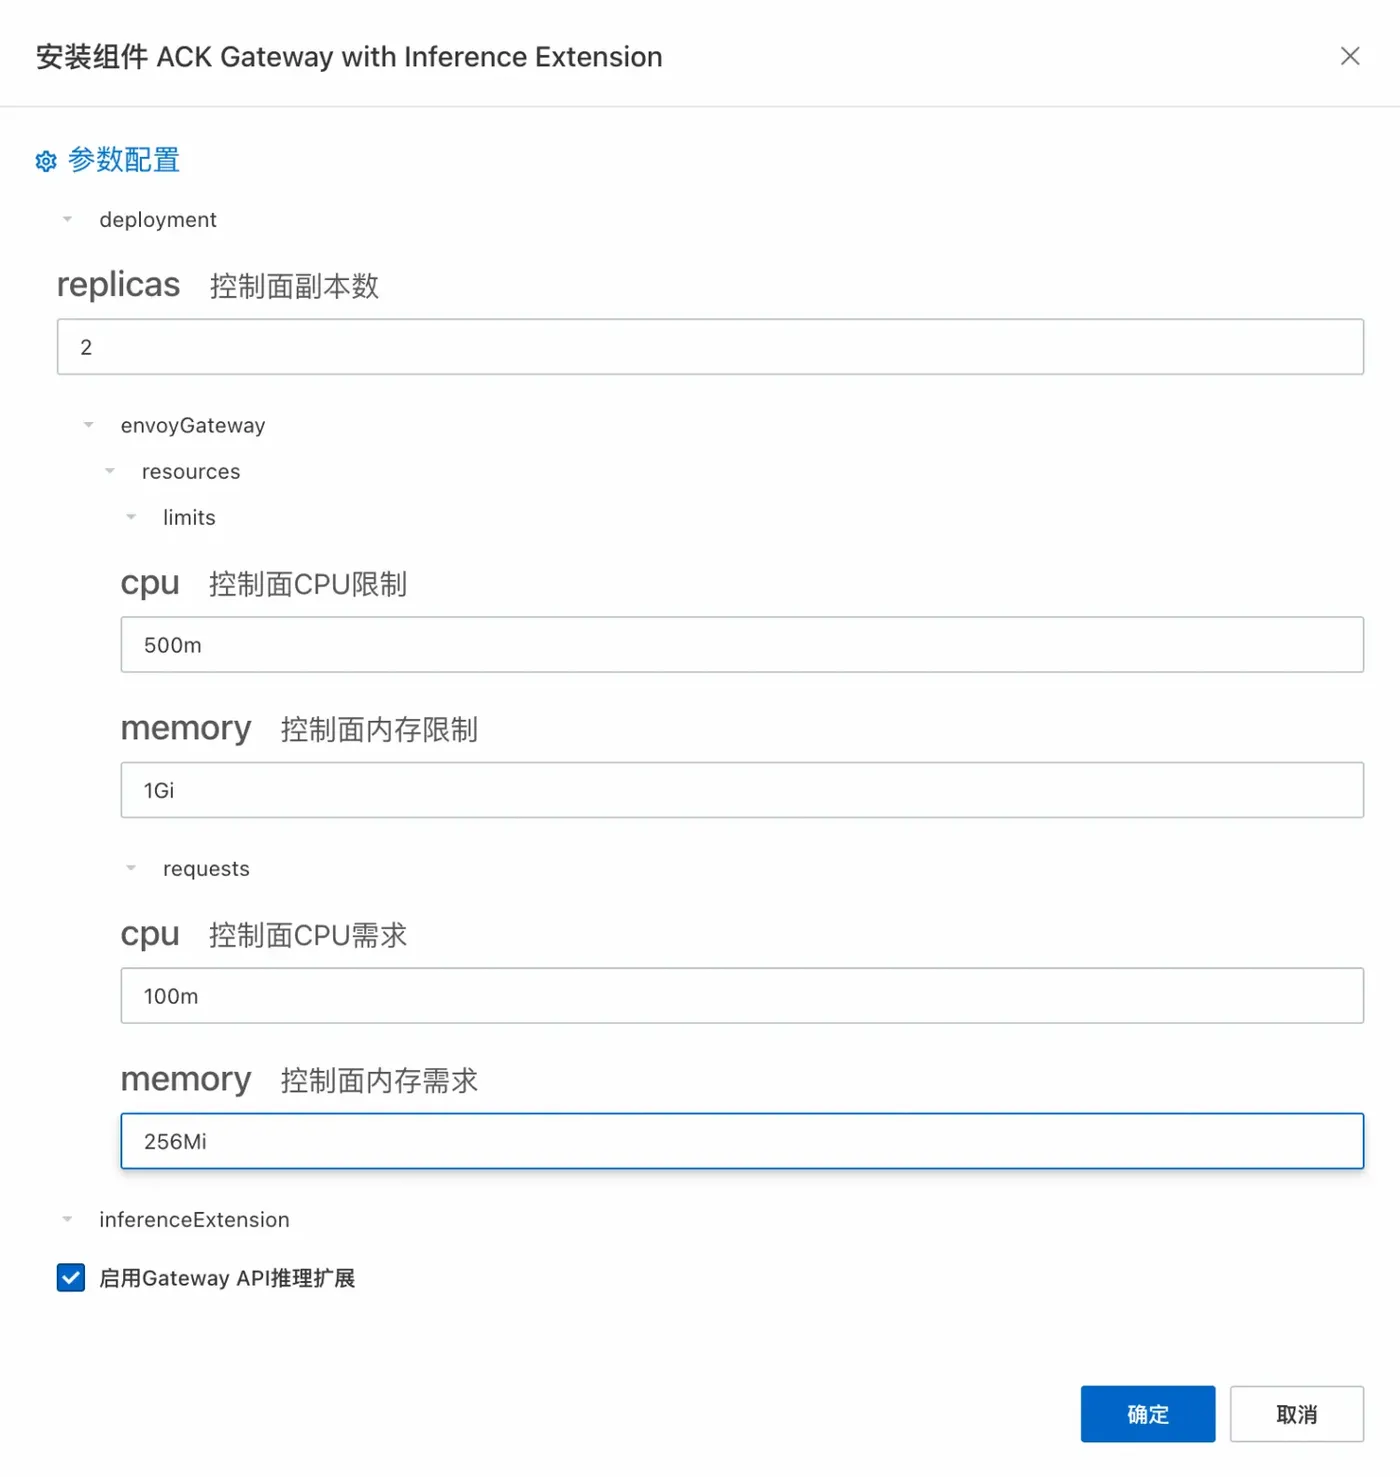
Task: Collapse the deployment section arrow
Action: coord(67,219)
